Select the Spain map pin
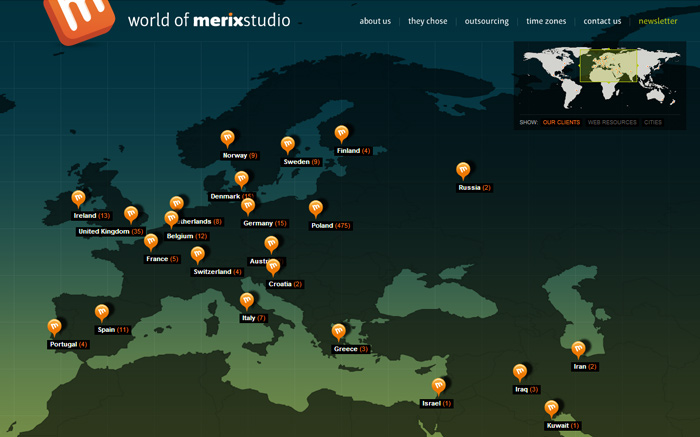The width and height of the screenshot is (700, 437). click(102, 313)
